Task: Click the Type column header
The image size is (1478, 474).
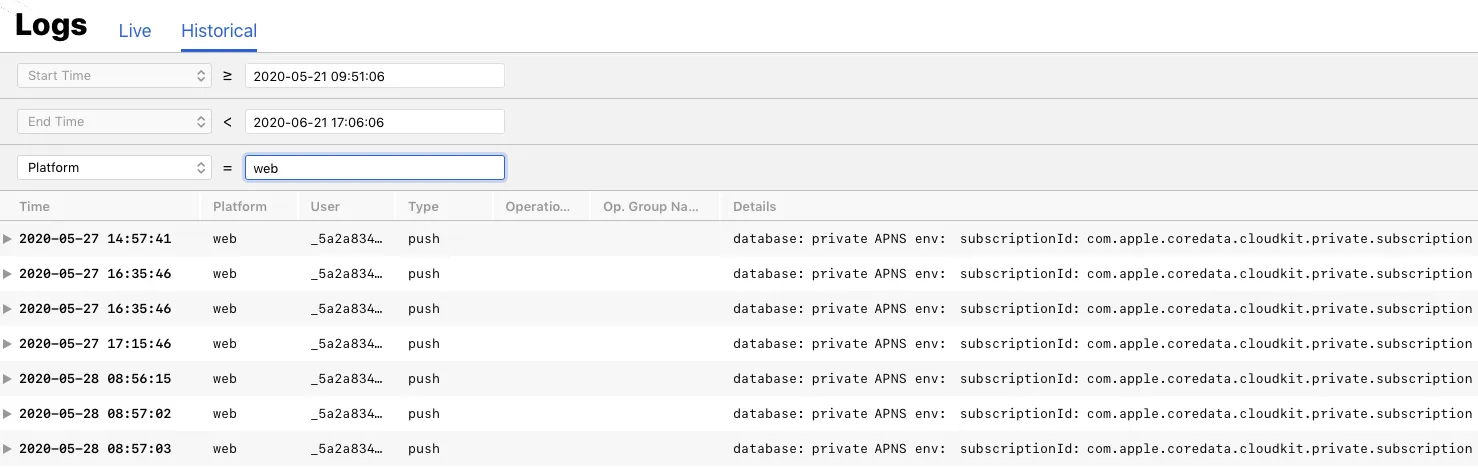Action: click(x=423, y=207)
